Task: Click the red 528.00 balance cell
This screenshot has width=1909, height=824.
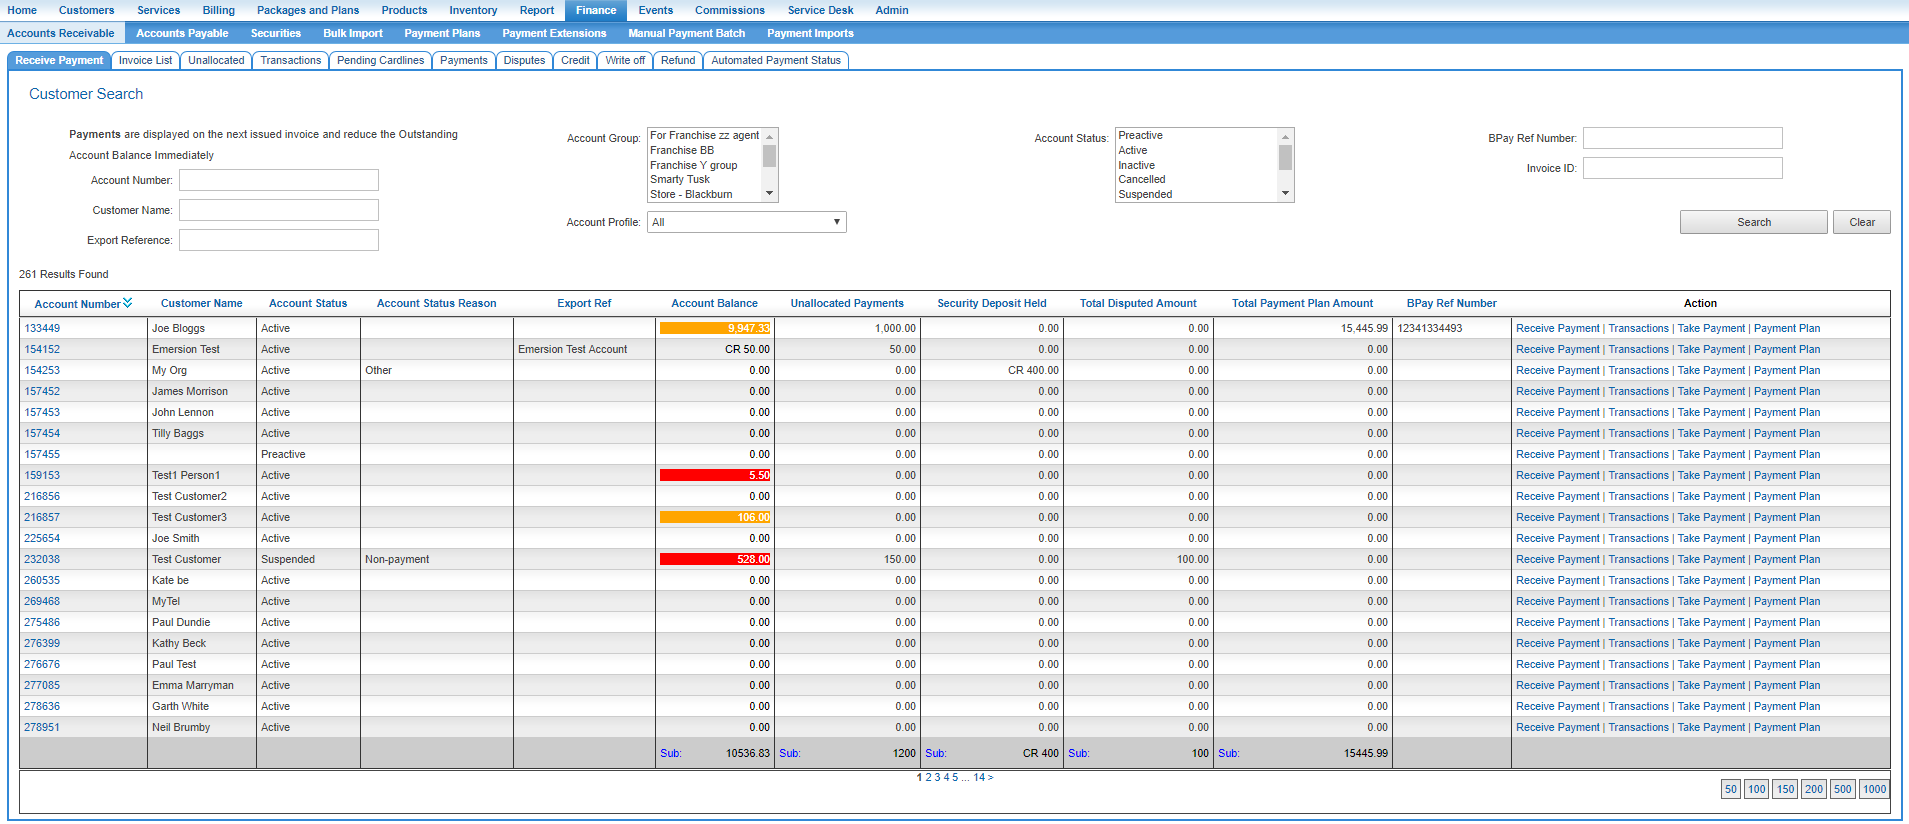Action: (714, 559)
